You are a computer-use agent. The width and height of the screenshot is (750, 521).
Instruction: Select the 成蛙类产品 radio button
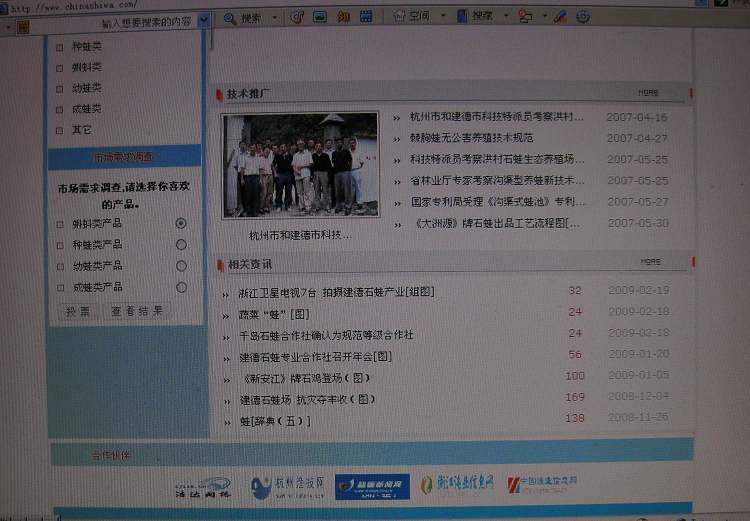point(181,288)
